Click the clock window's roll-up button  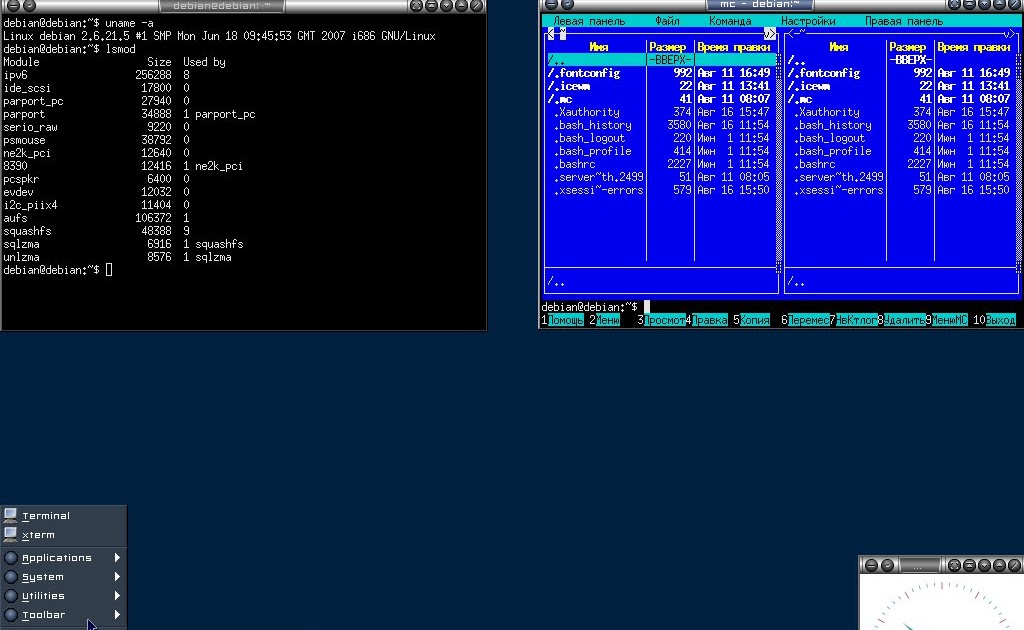coord(969,565)
